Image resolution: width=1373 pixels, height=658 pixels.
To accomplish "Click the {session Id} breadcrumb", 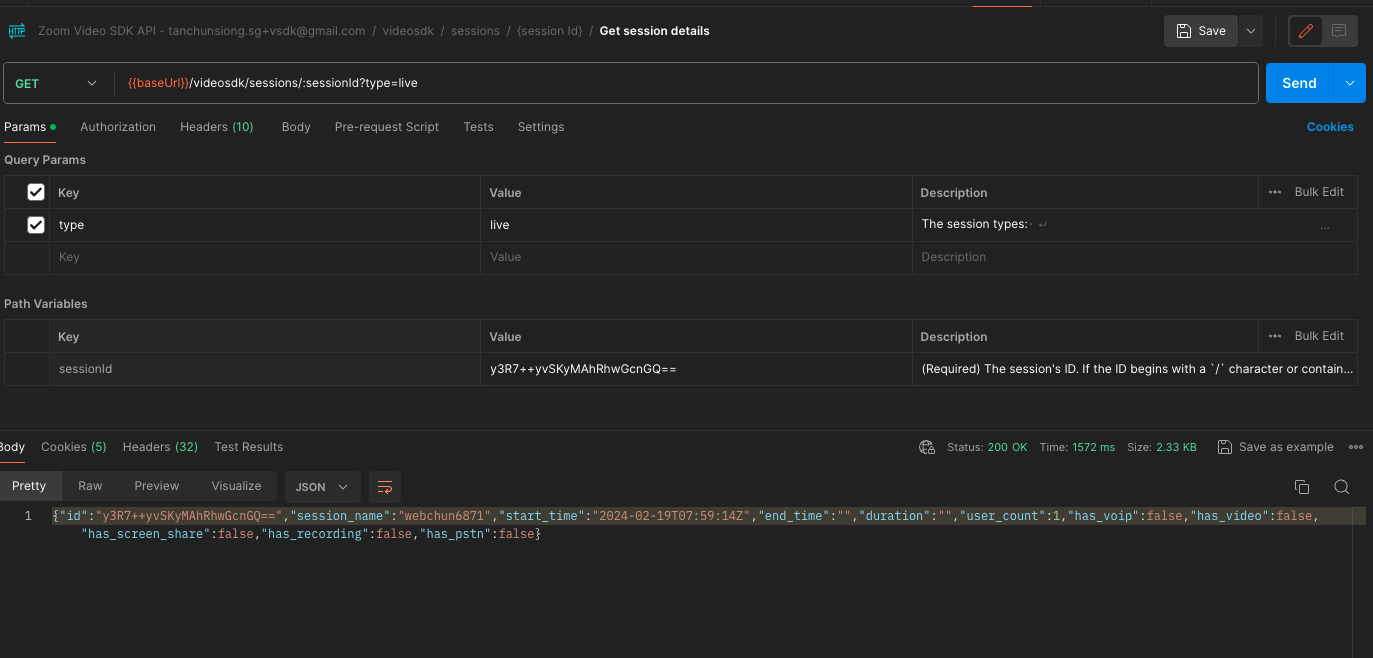I will click(549, 31).
